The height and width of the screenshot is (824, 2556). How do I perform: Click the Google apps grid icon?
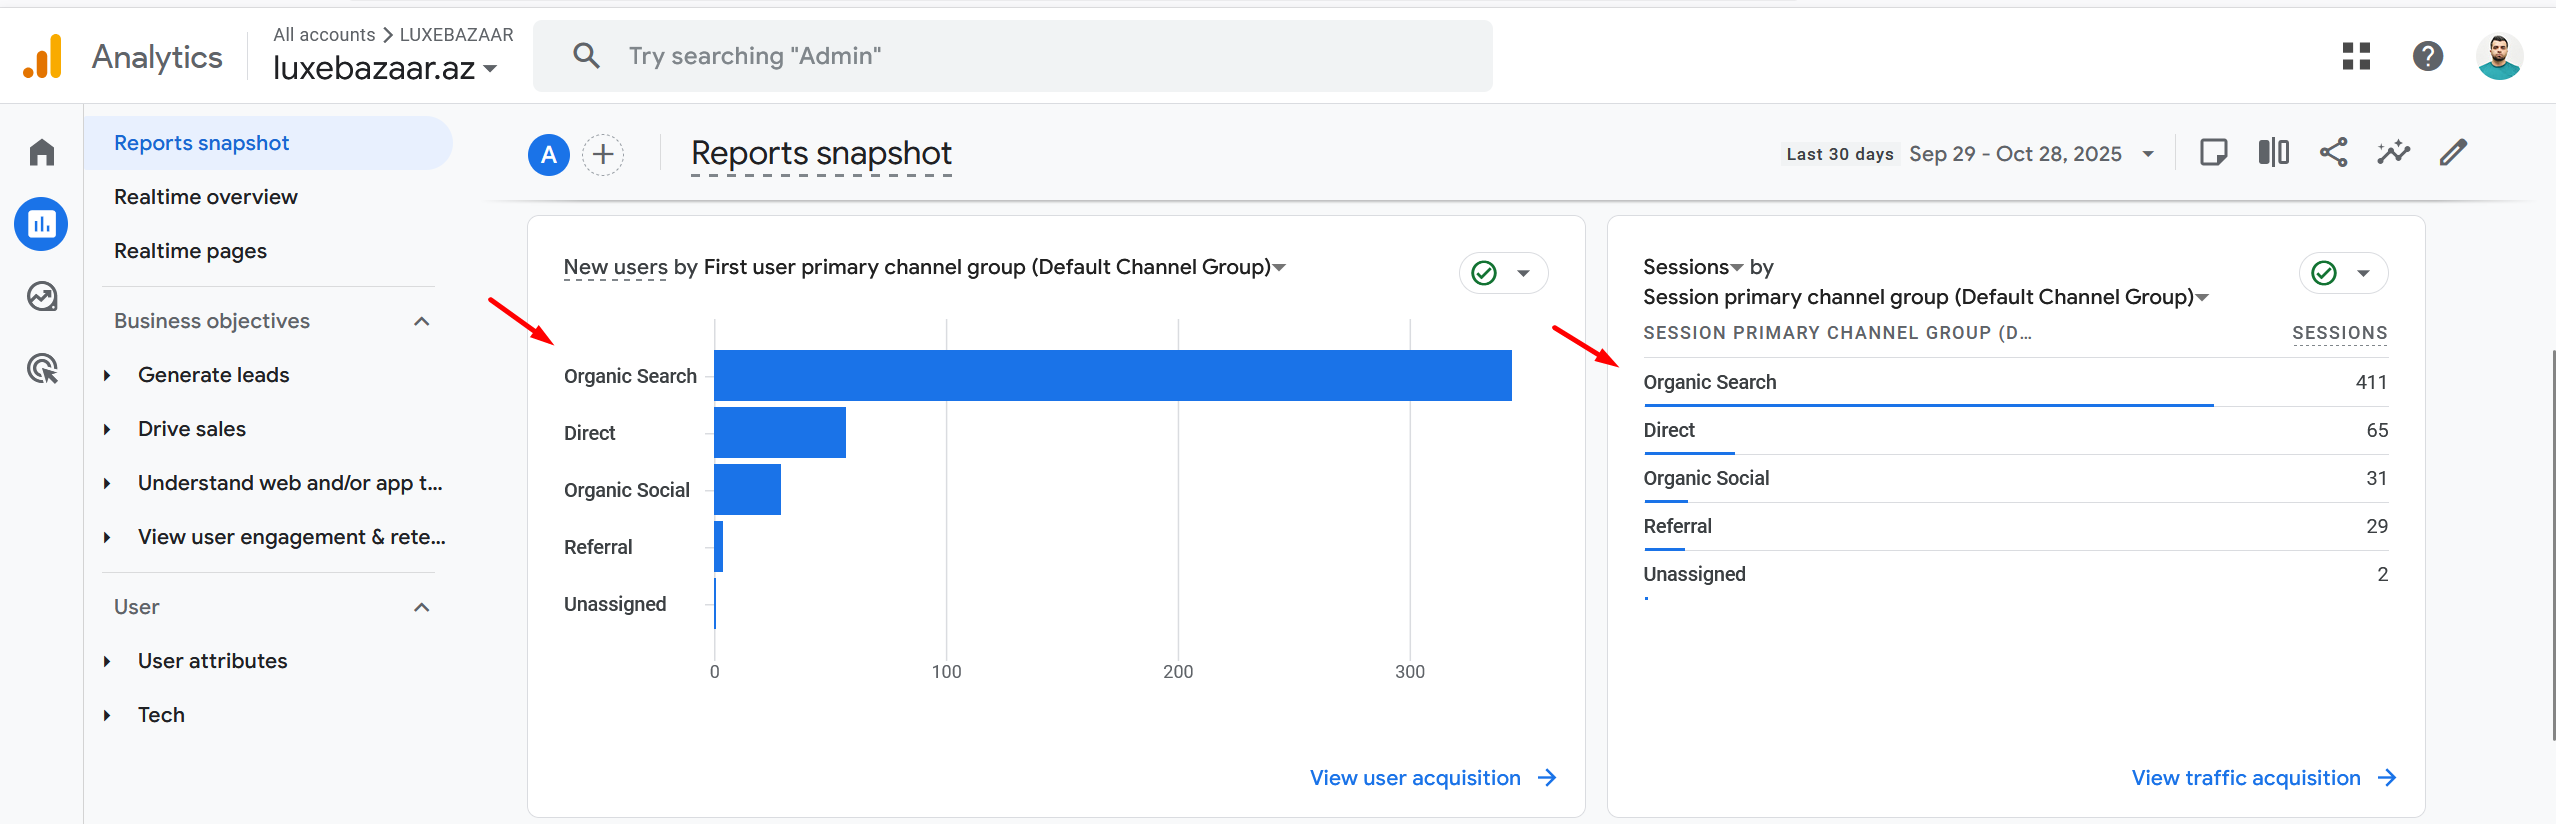click(x=2356, y=56)
